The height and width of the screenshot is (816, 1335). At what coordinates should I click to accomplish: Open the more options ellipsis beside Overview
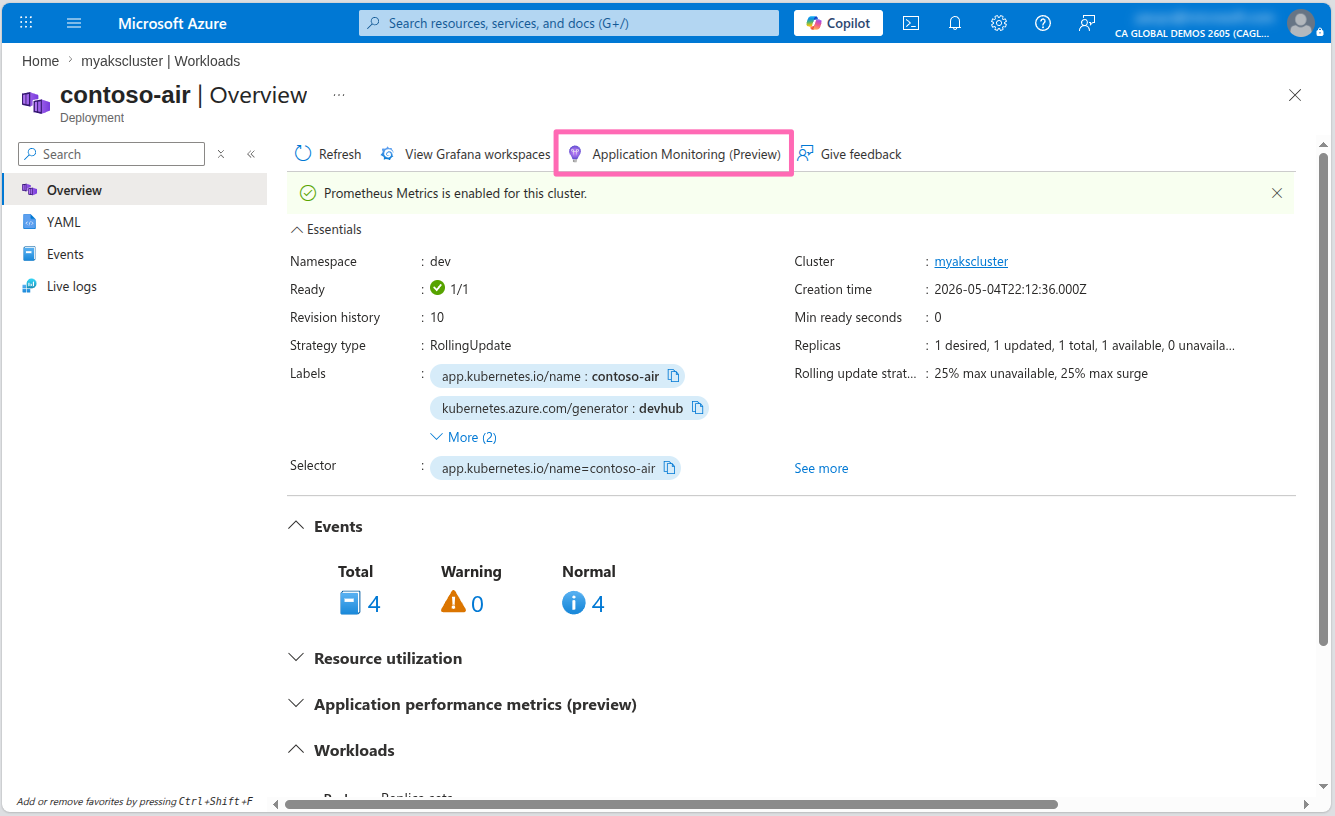tap(339, 95)
